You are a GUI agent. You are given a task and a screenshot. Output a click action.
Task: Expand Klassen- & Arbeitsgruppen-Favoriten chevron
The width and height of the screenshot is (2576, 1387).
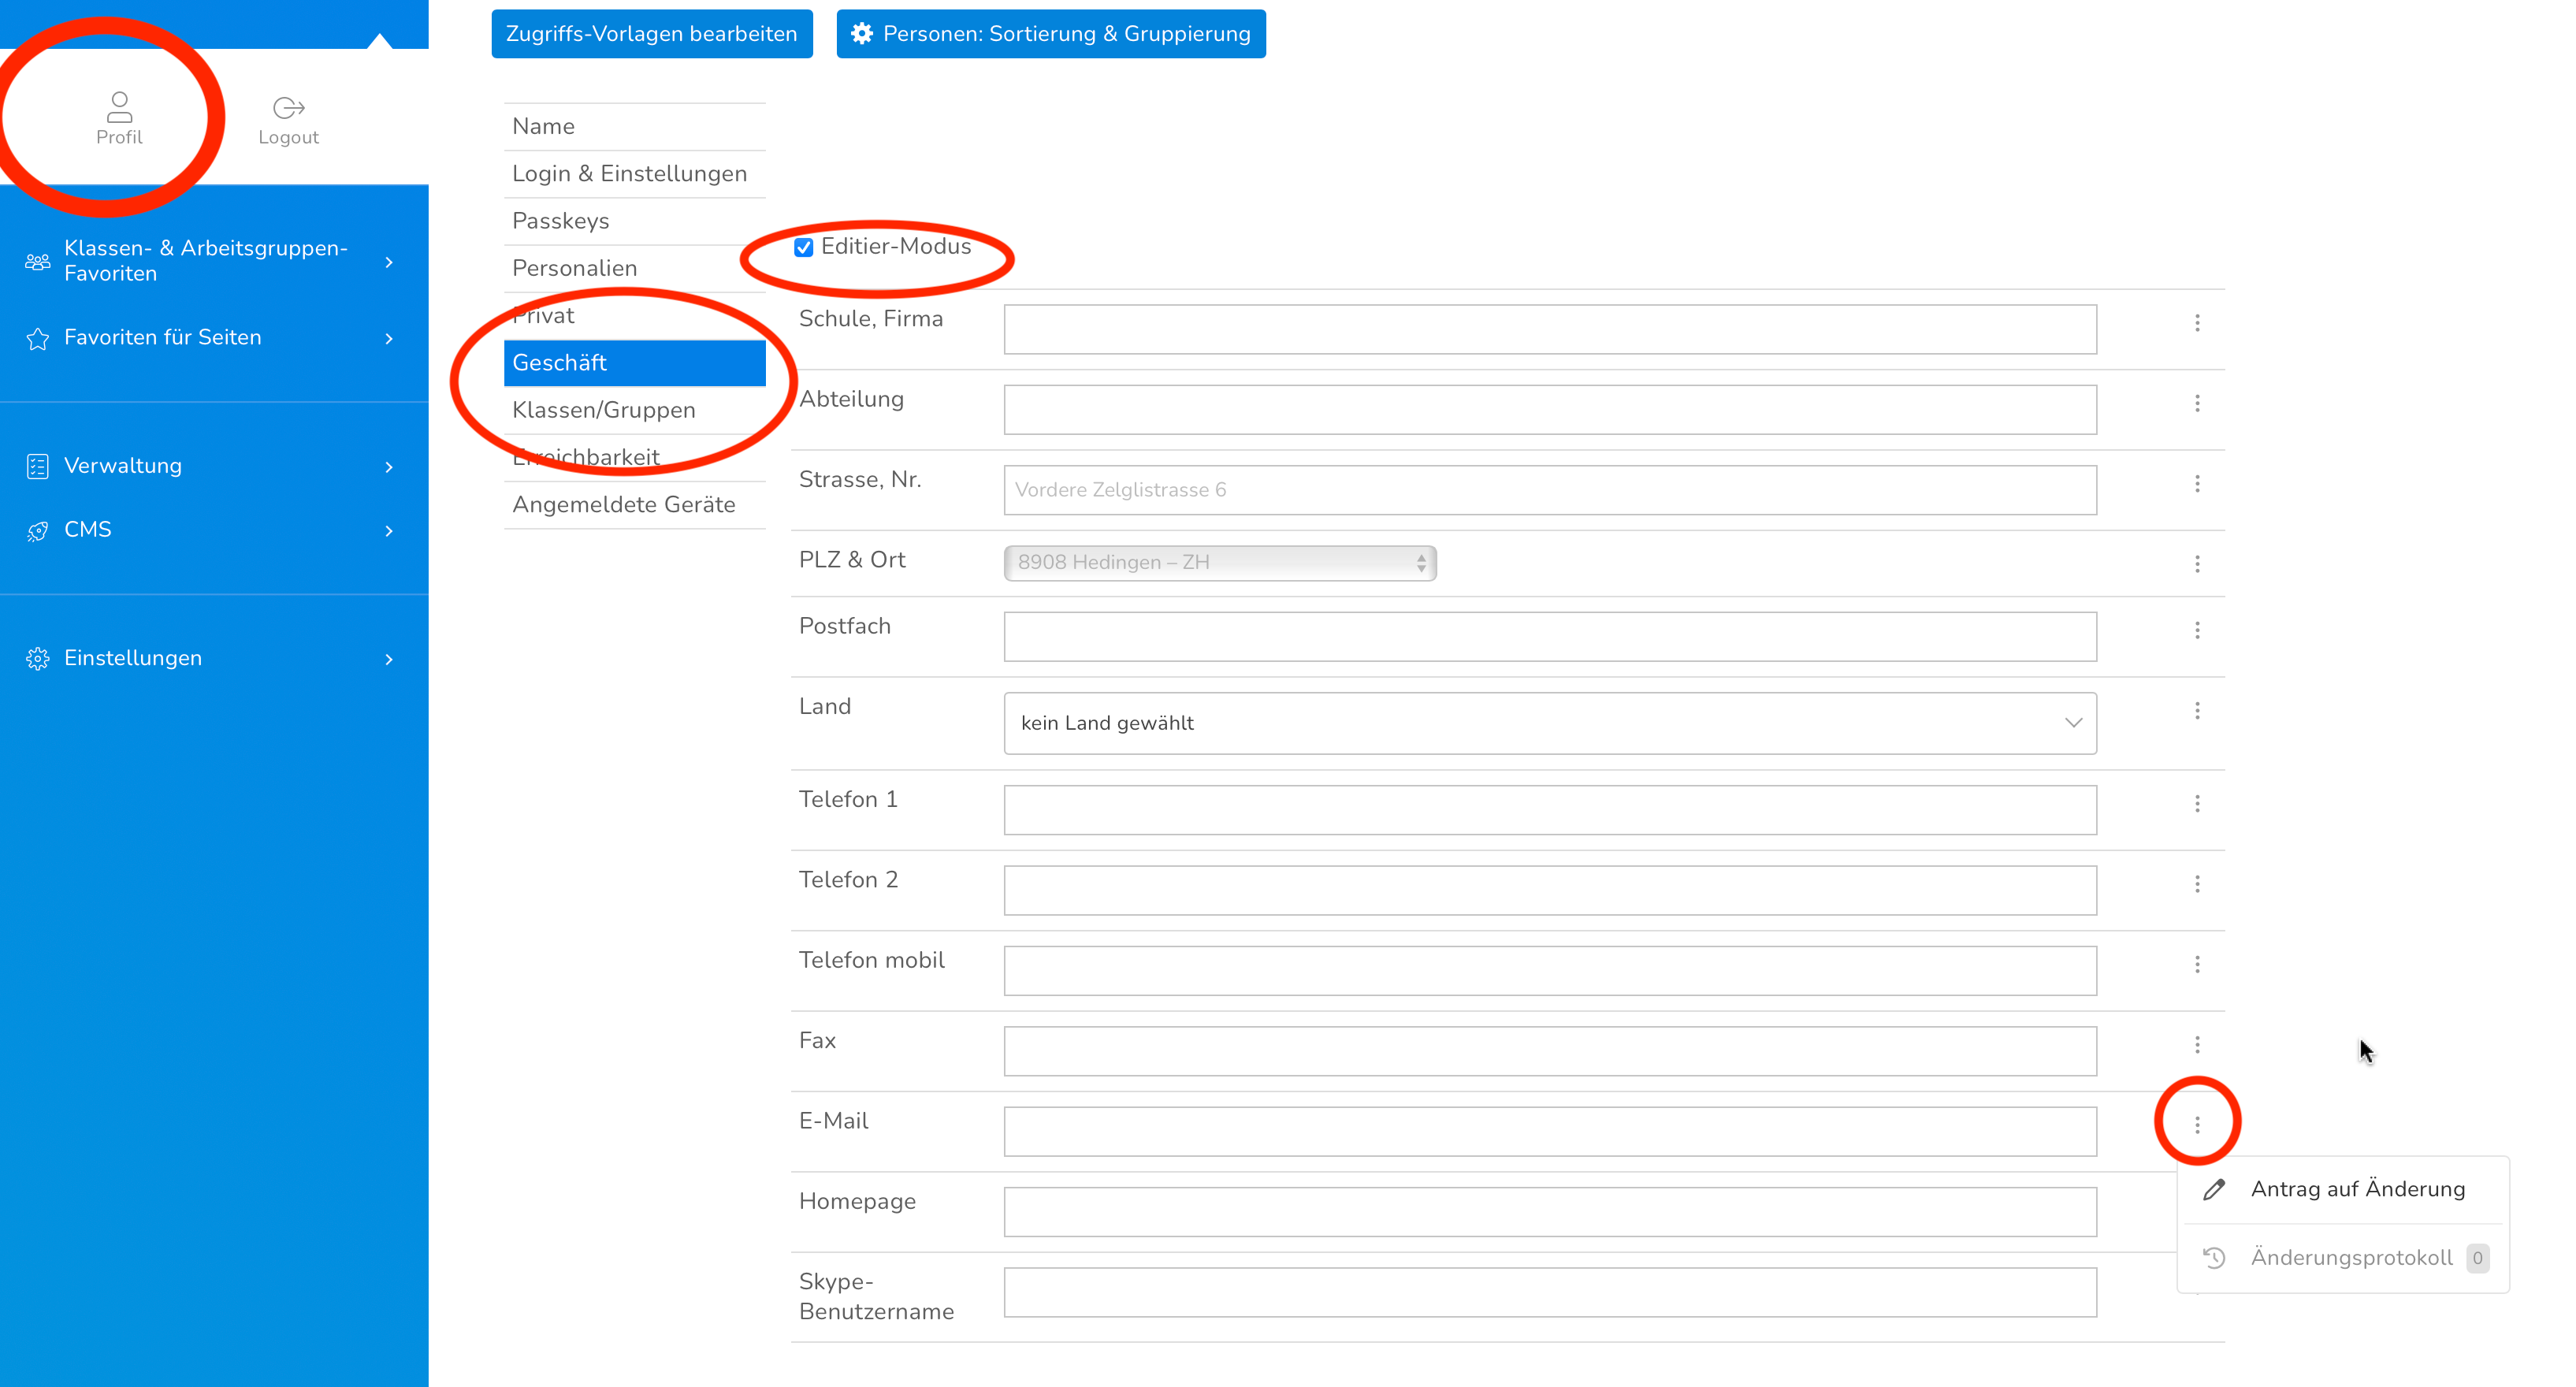pos(389,262)
